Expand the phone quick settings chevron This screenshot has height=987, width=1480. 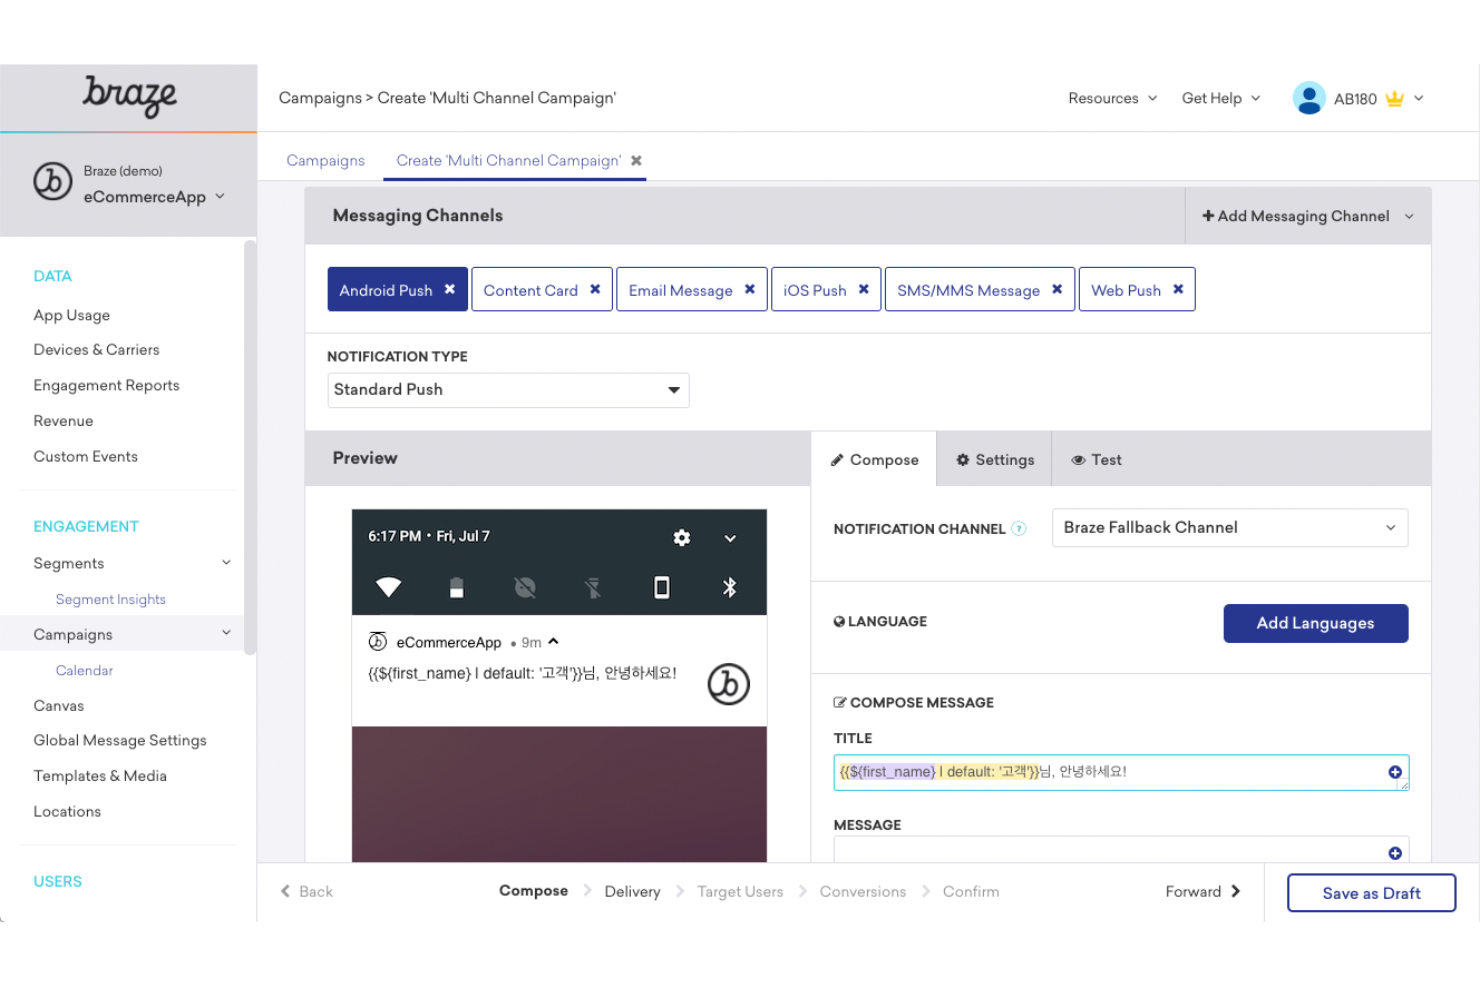[730, 538]
